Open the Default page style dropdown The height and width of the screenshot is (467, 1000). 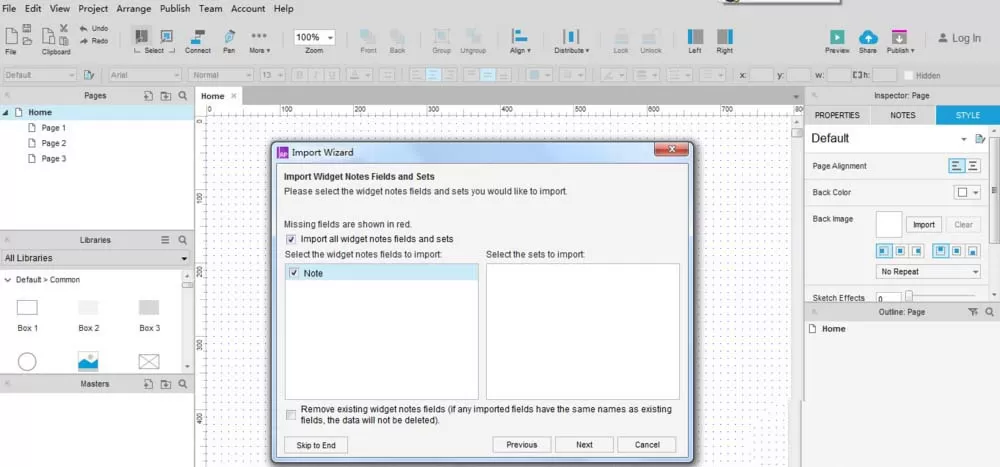click(x=963, y=138)
